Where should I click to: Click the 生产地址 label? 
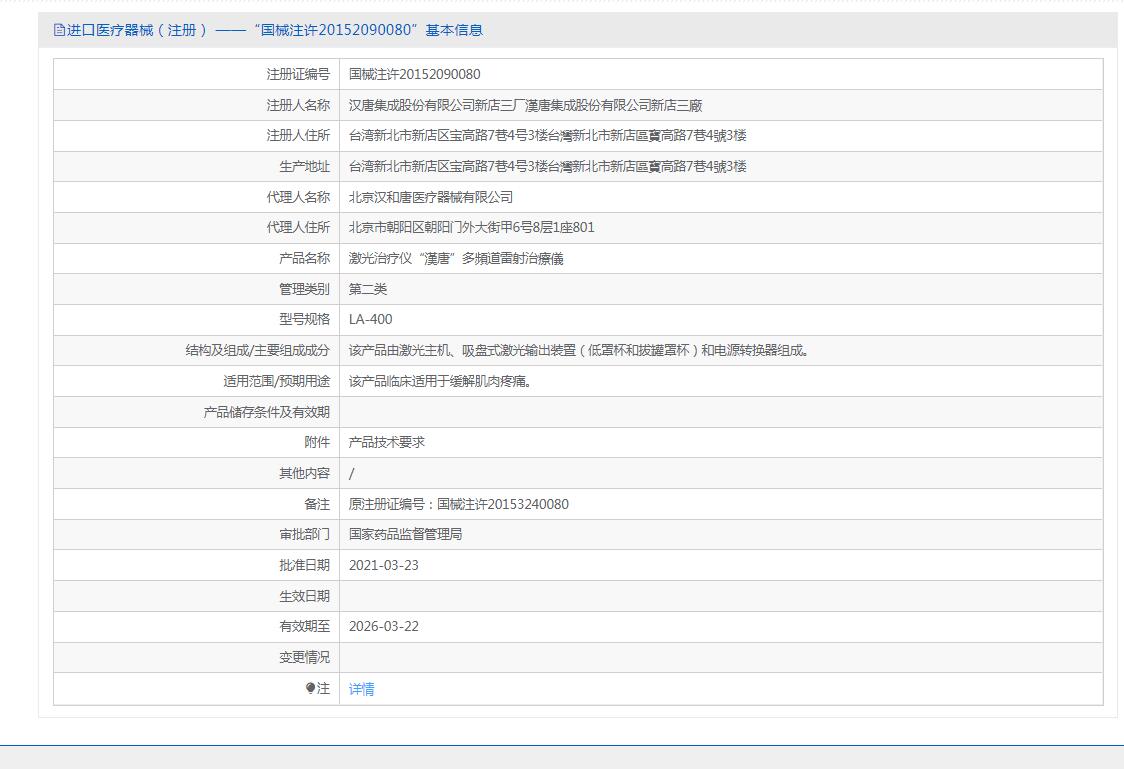304,166
